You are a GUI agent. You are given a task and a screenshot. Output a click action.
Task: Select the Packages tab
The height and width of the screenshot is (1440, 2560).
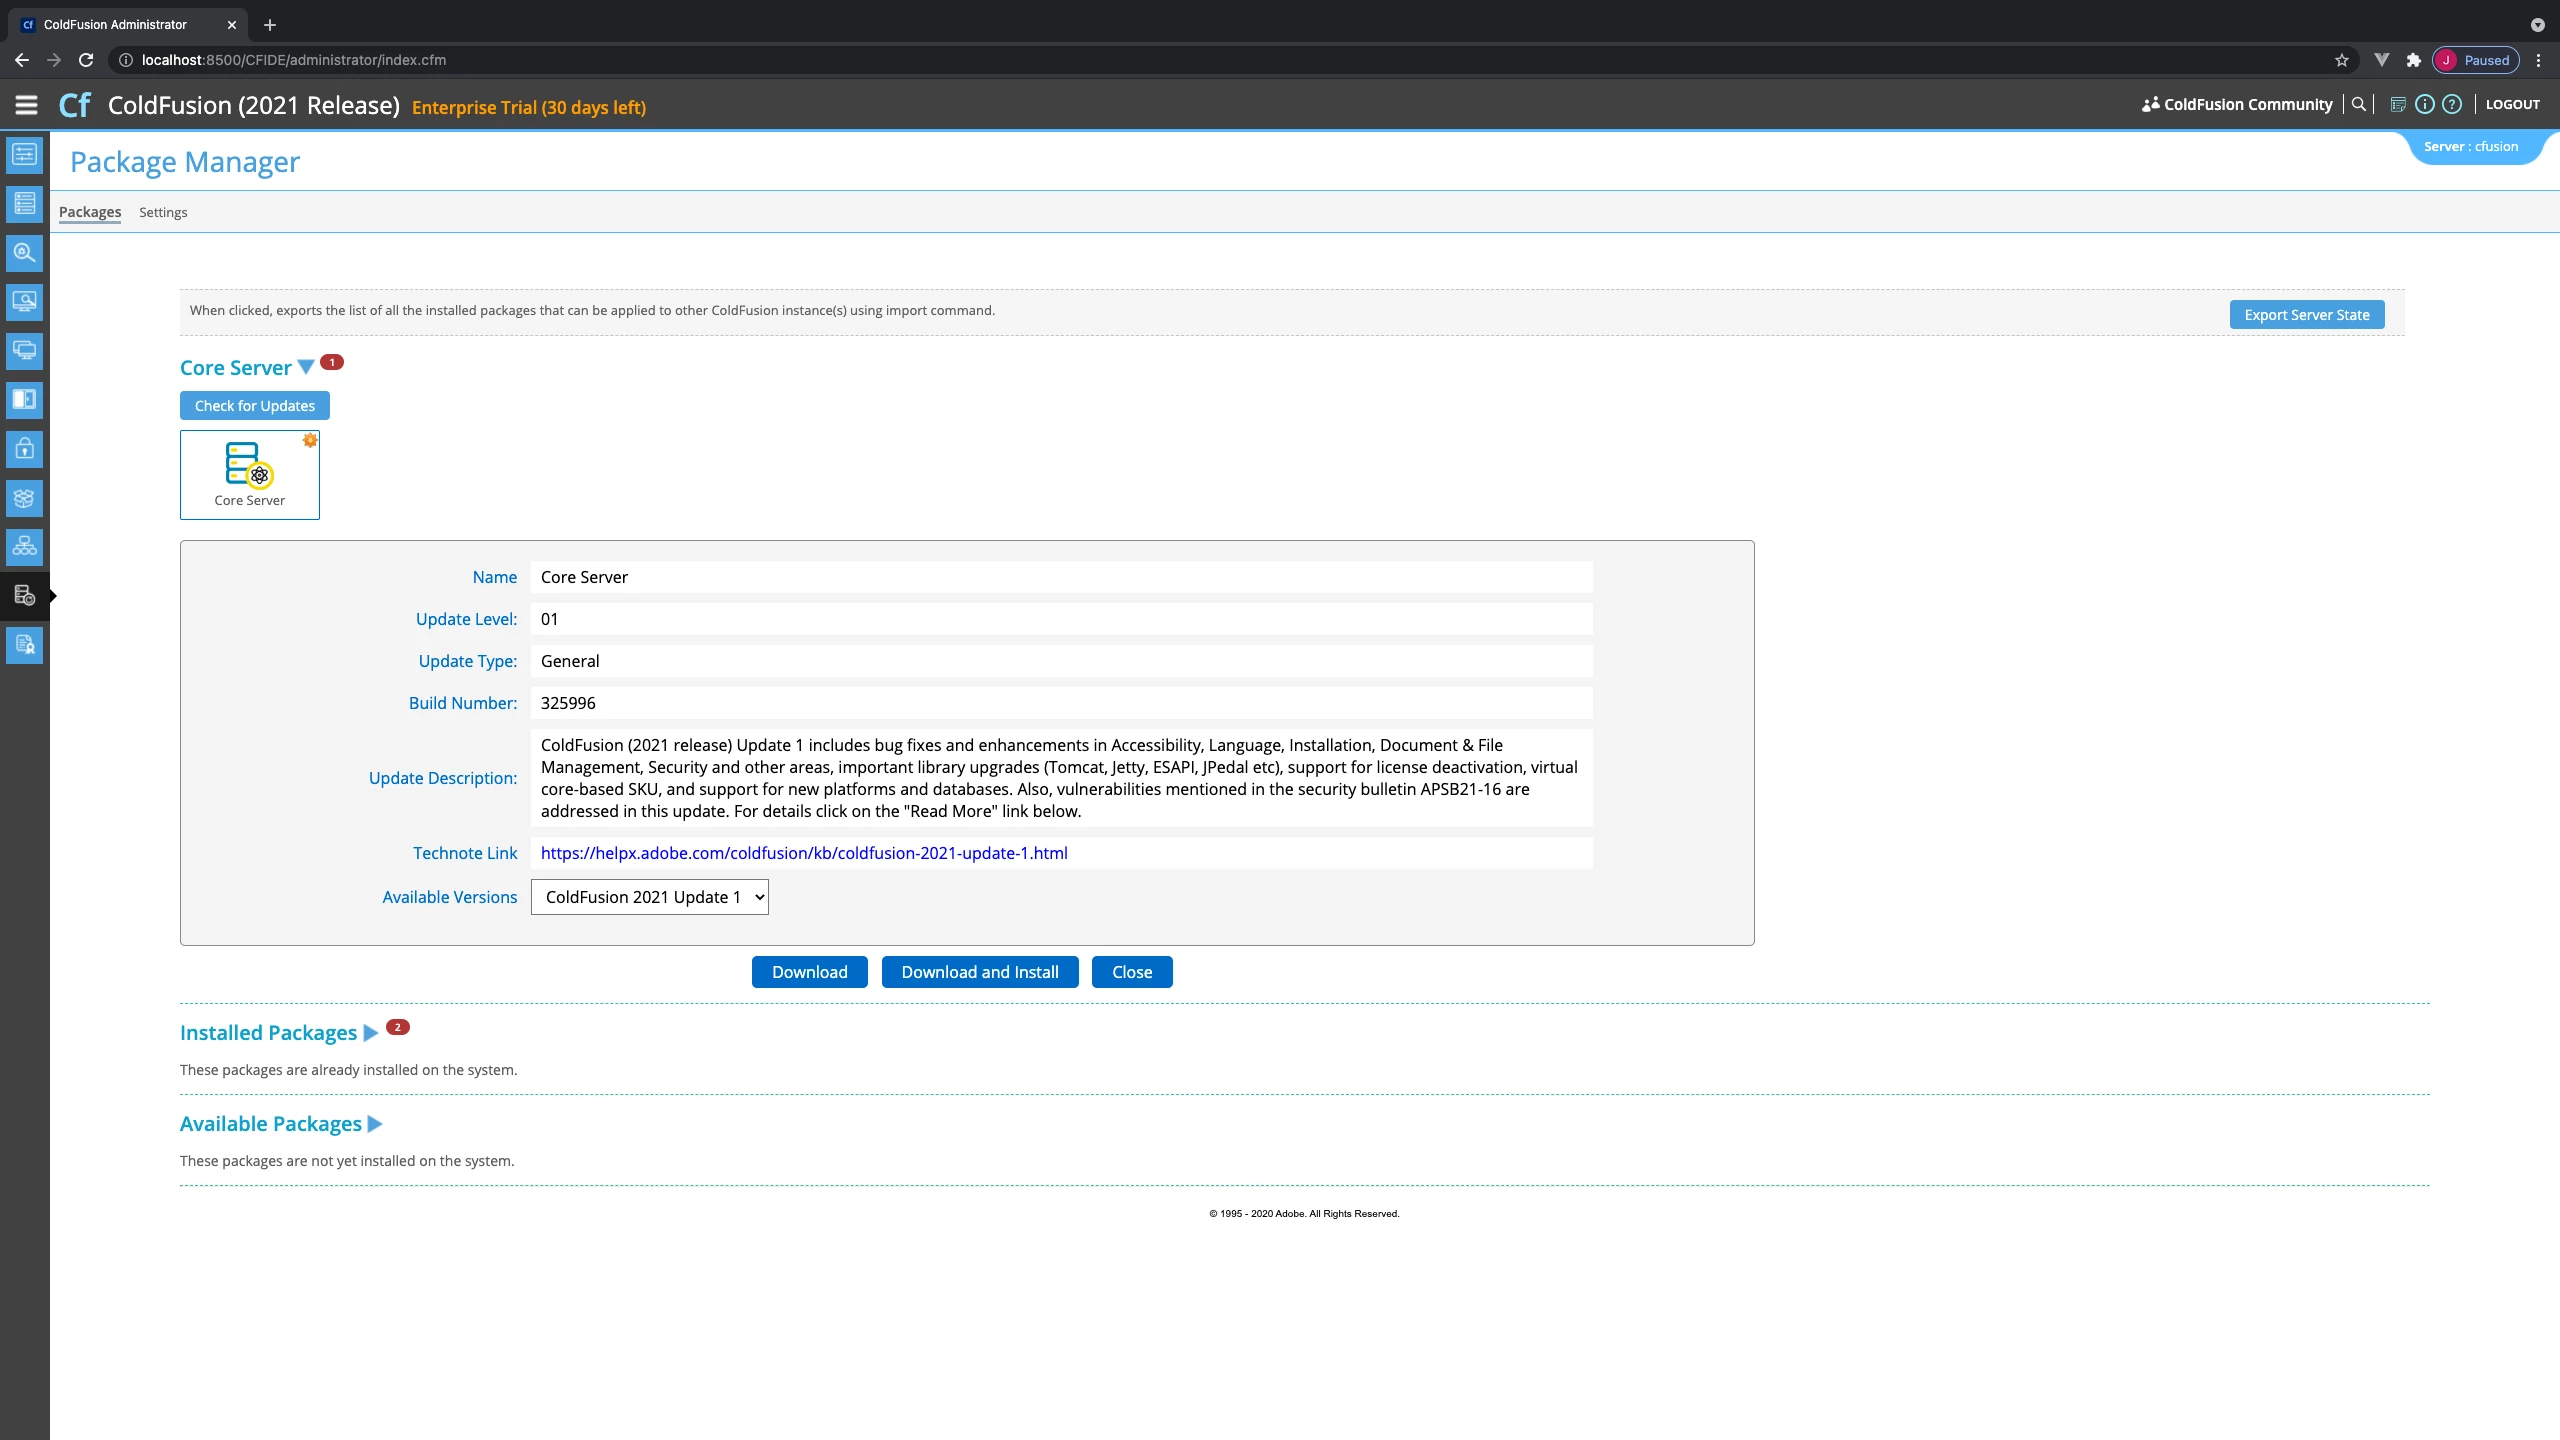pyautogui.click(x=90, y=212)
